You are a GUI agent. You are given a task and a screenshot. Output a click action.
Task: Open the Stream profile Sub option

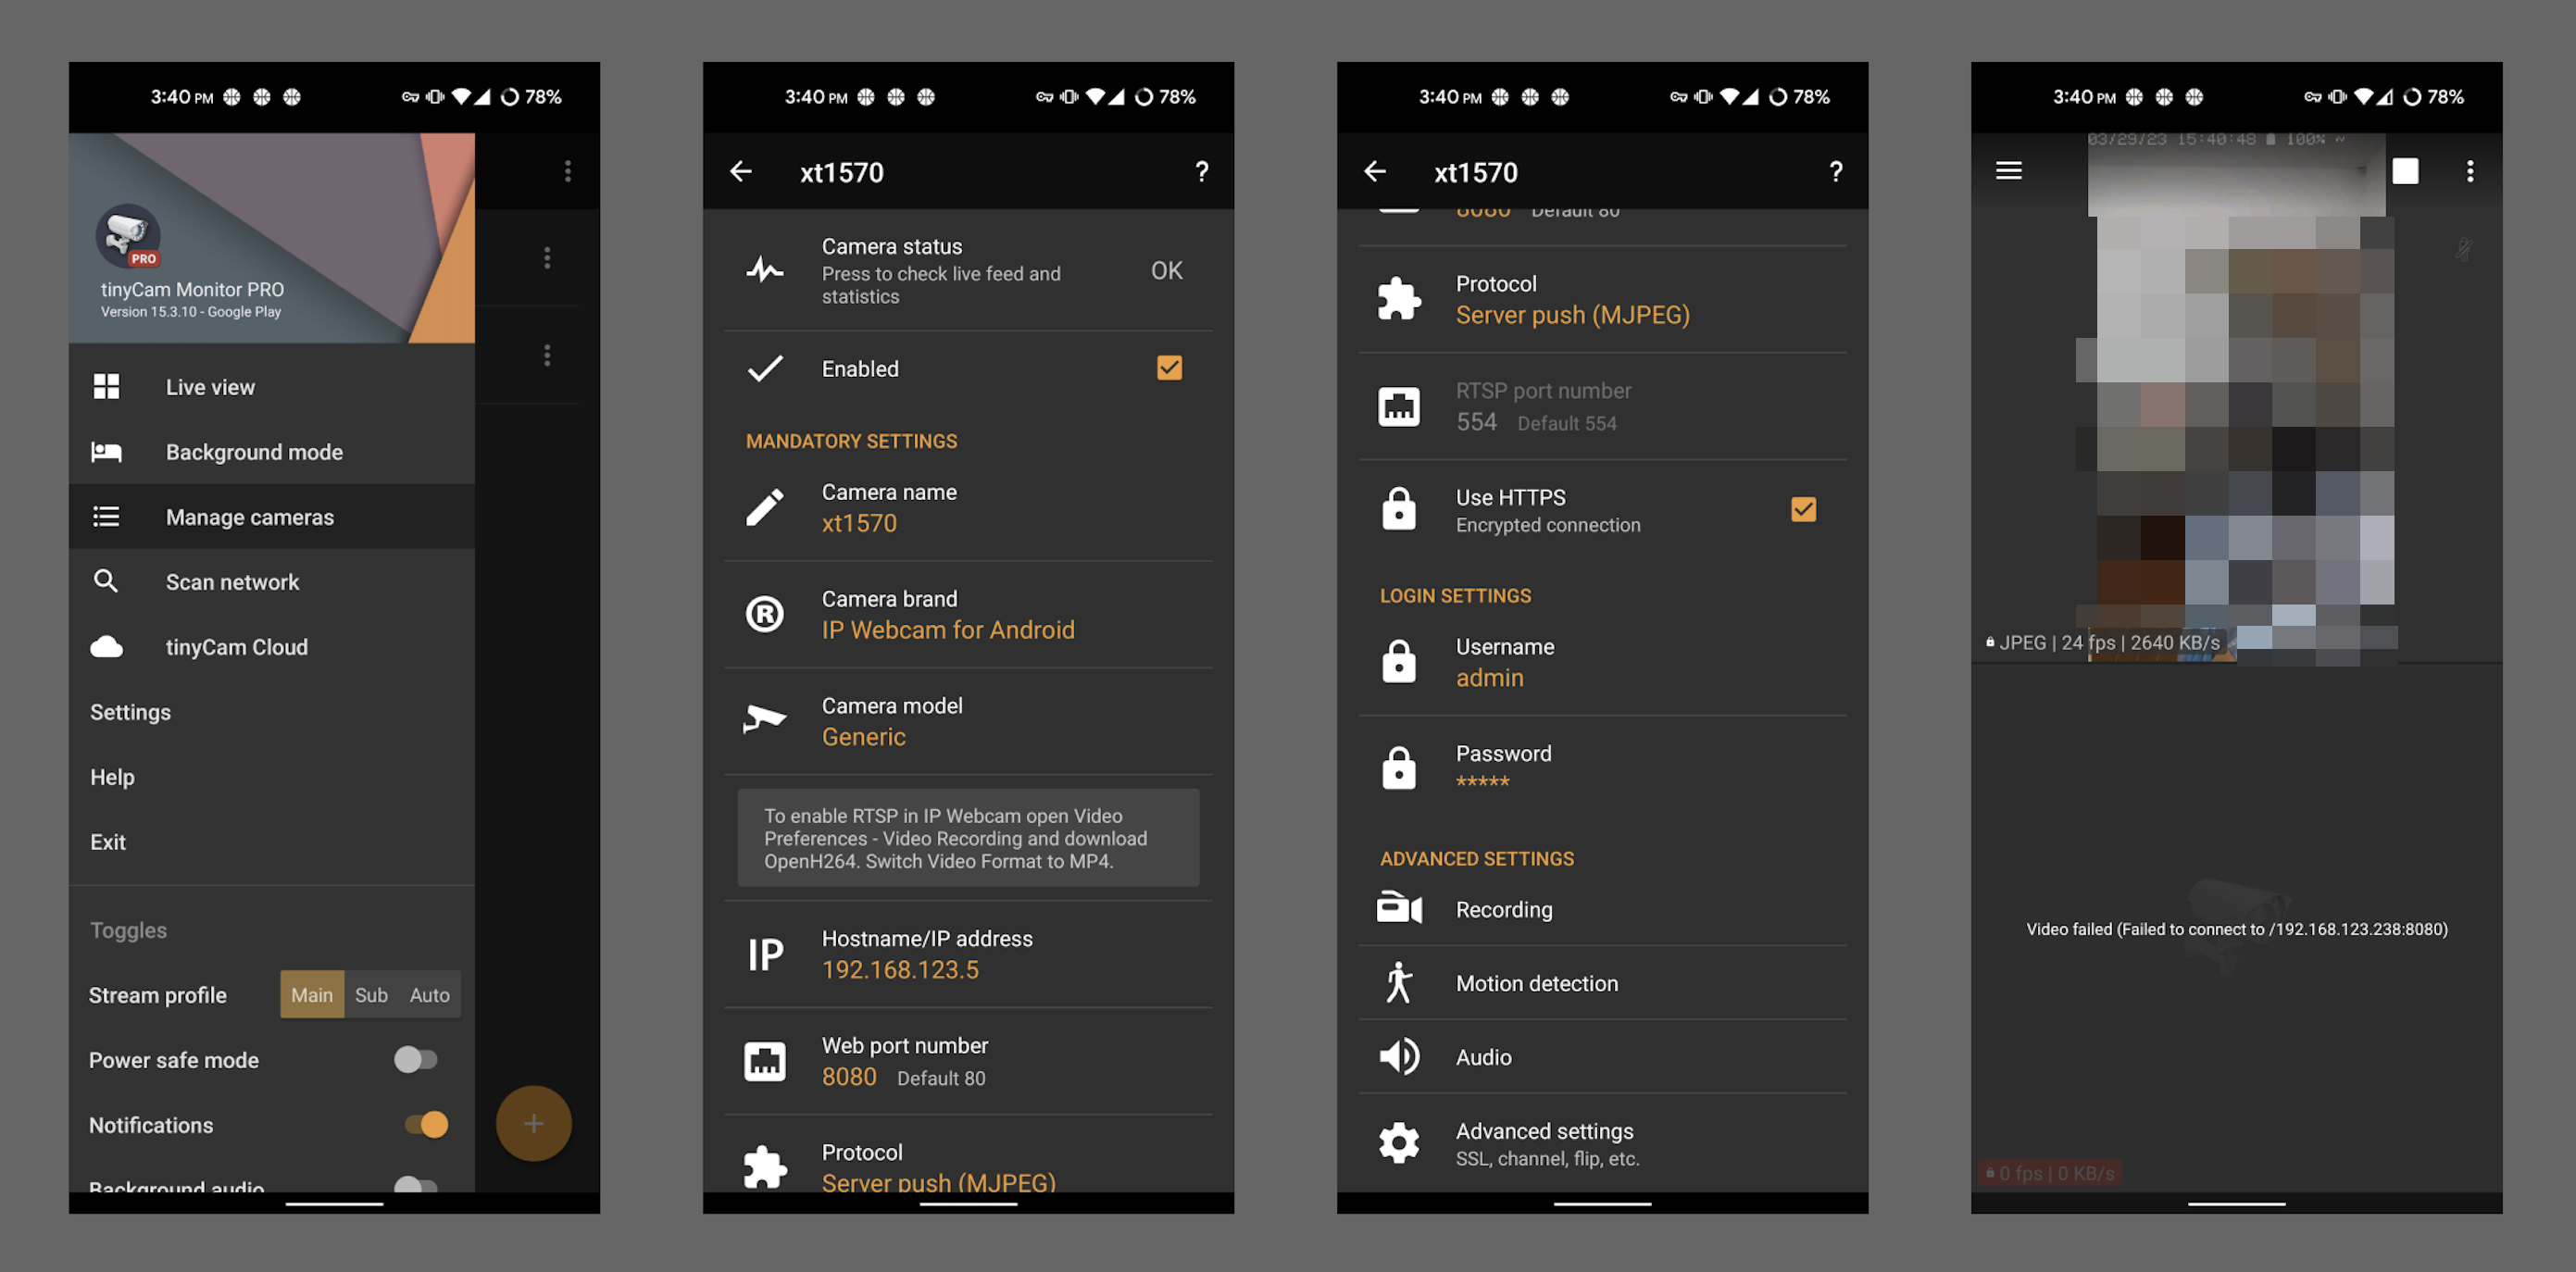[x=369, y=992]
